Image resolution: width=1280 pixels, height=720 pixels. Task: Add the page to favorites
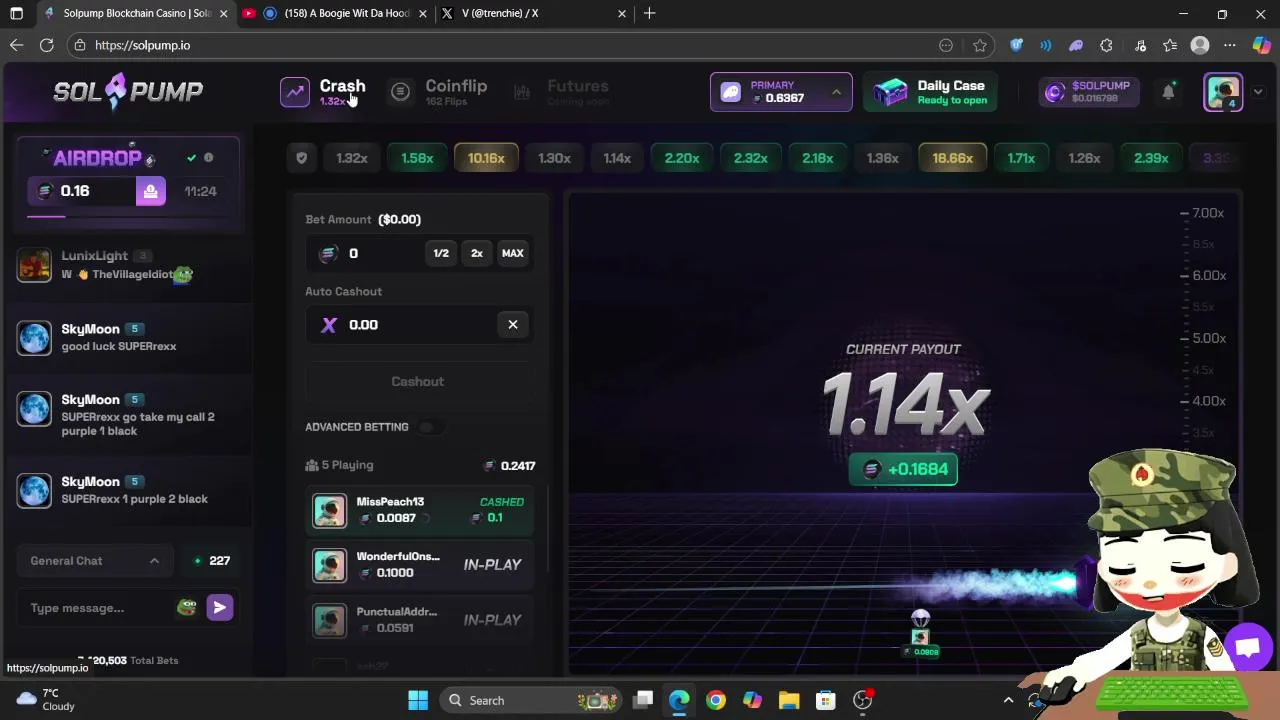coord(980,45)
